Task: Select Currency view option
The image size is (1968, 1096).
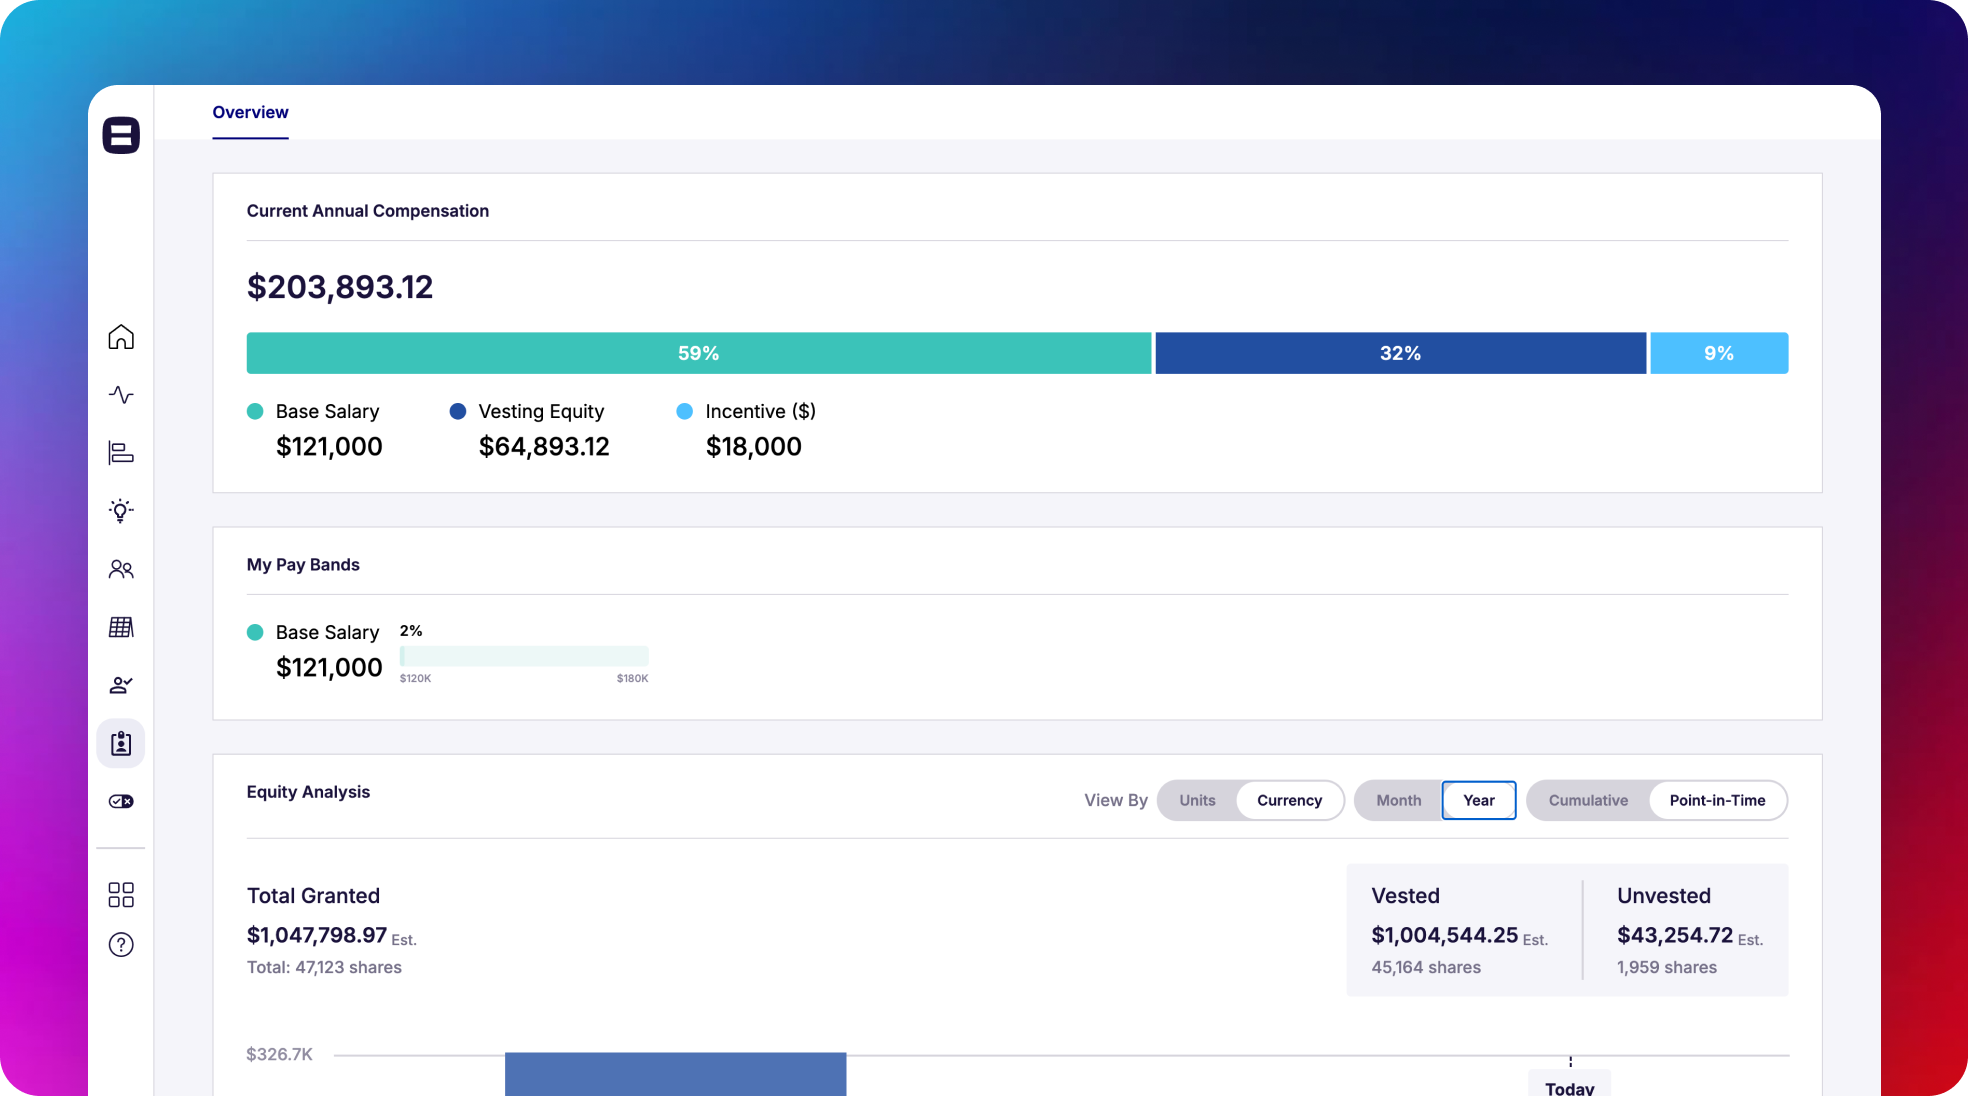Action: pyautogui.click(x=1289, y=800)
